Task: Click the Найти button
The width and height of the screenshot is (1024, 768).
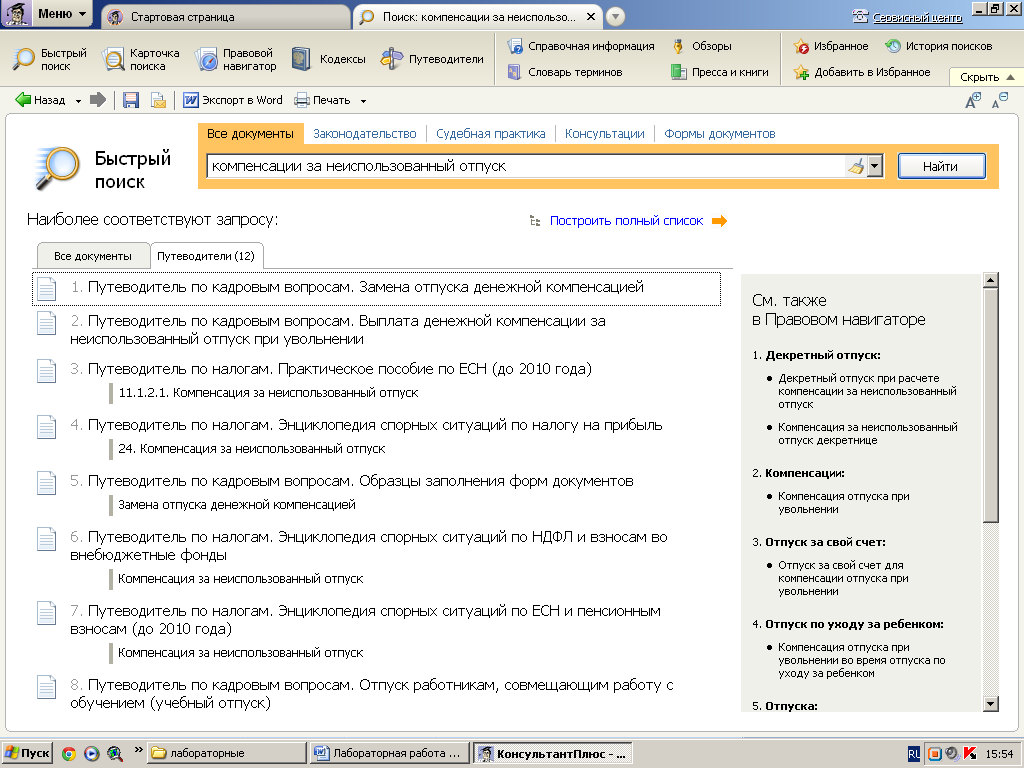Action: click(941, 167)
